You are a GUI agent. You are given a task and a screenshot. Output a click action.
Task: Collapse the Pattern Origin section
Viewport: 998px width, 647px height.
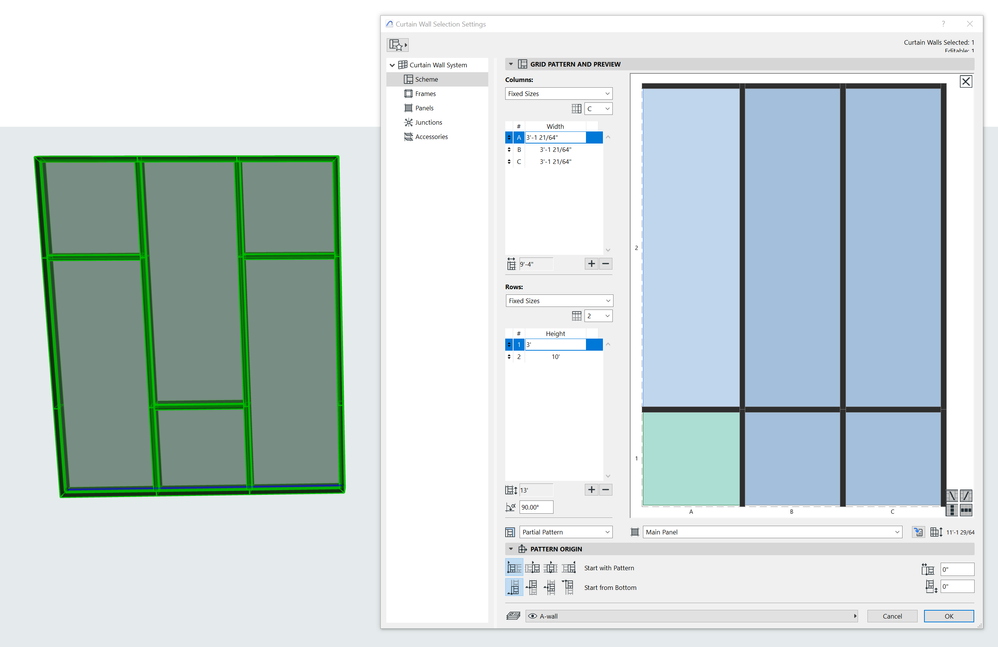pyautogui.click(x=510, y=549)
